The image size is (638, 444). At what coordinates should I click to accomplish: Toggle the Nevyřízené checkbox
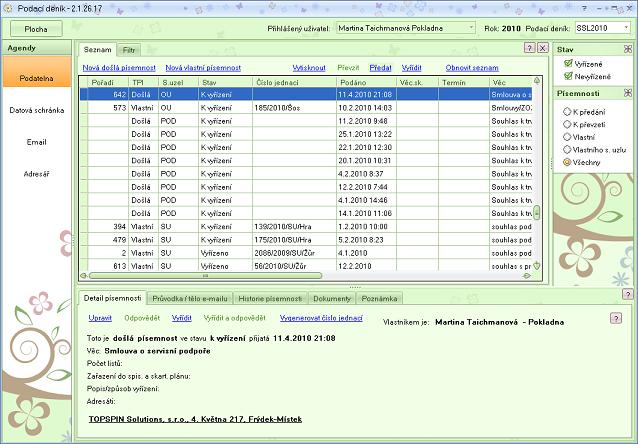(x=566, y=75)
